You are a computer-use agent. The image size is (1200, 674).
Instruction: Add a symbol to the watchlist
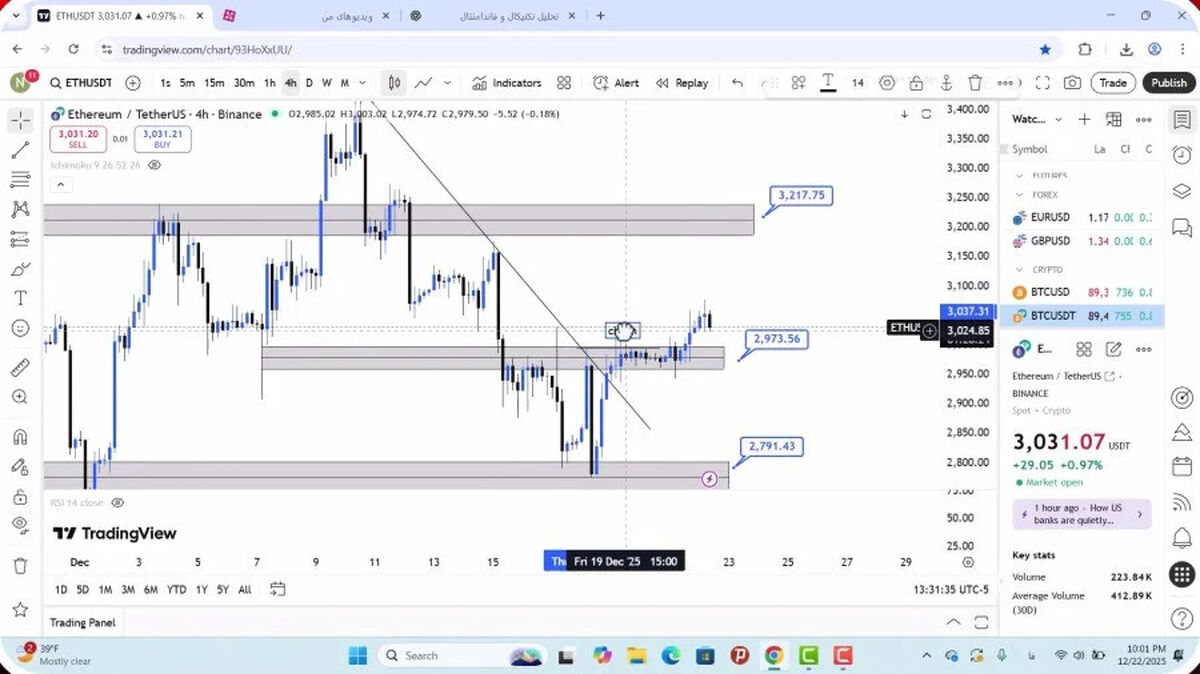click(x=1084, y=119)
